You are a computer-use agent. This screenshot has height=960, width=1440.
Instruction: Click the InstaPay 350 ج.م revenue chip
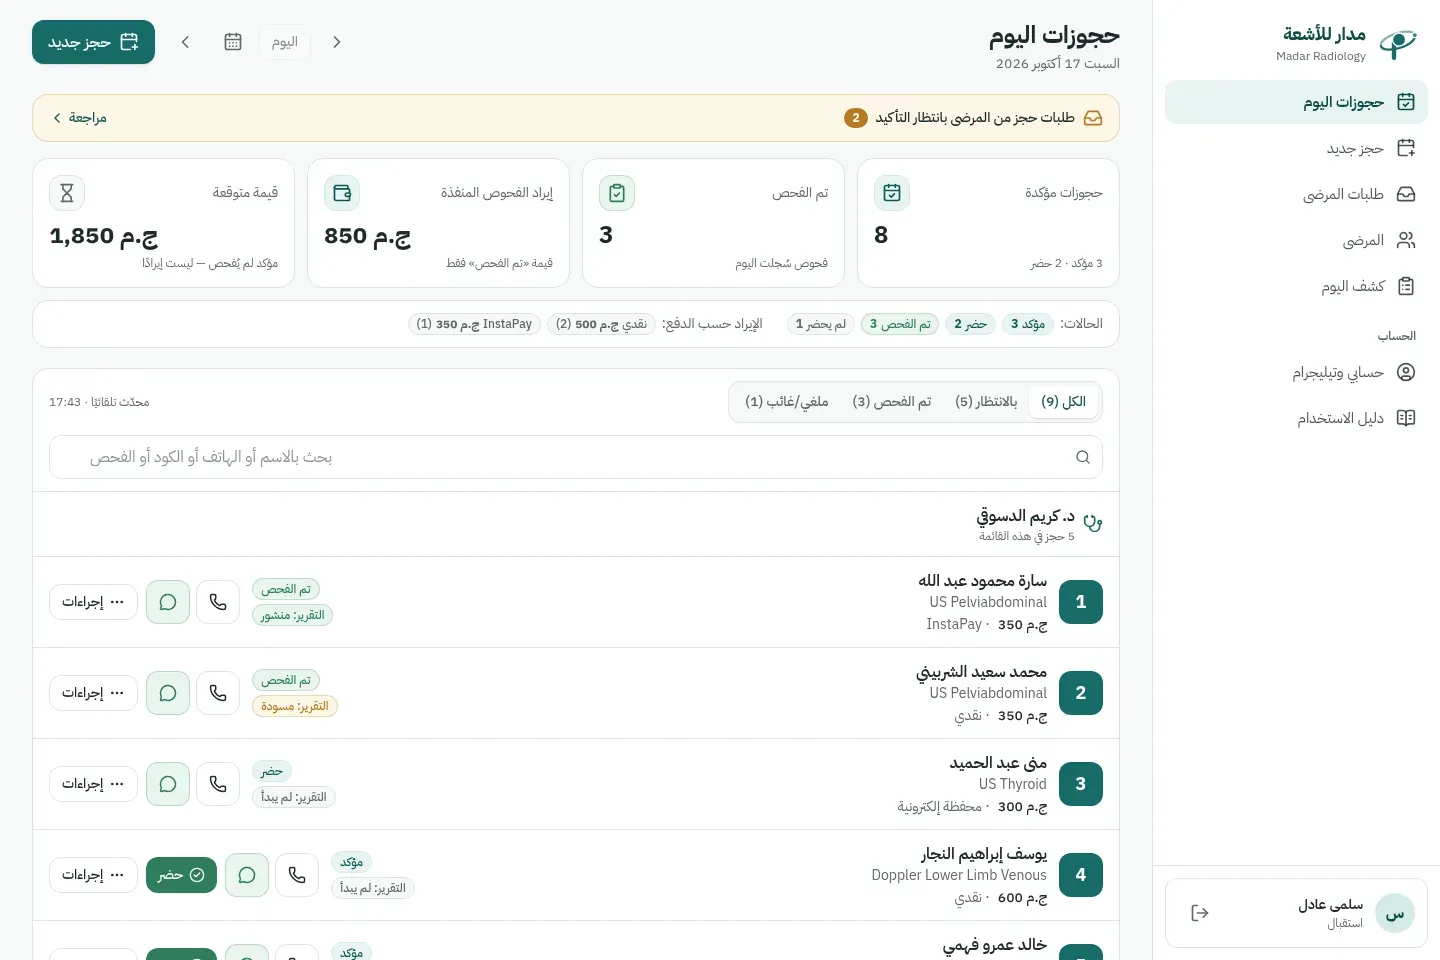474,324
